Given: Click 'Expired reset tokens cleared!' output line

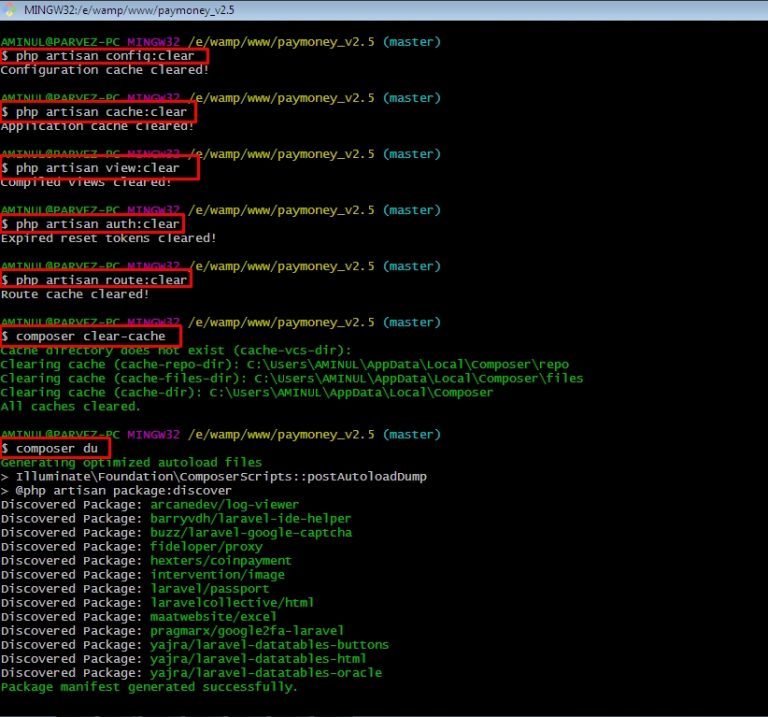Looking at the screenshot, I should coord(108,238).
